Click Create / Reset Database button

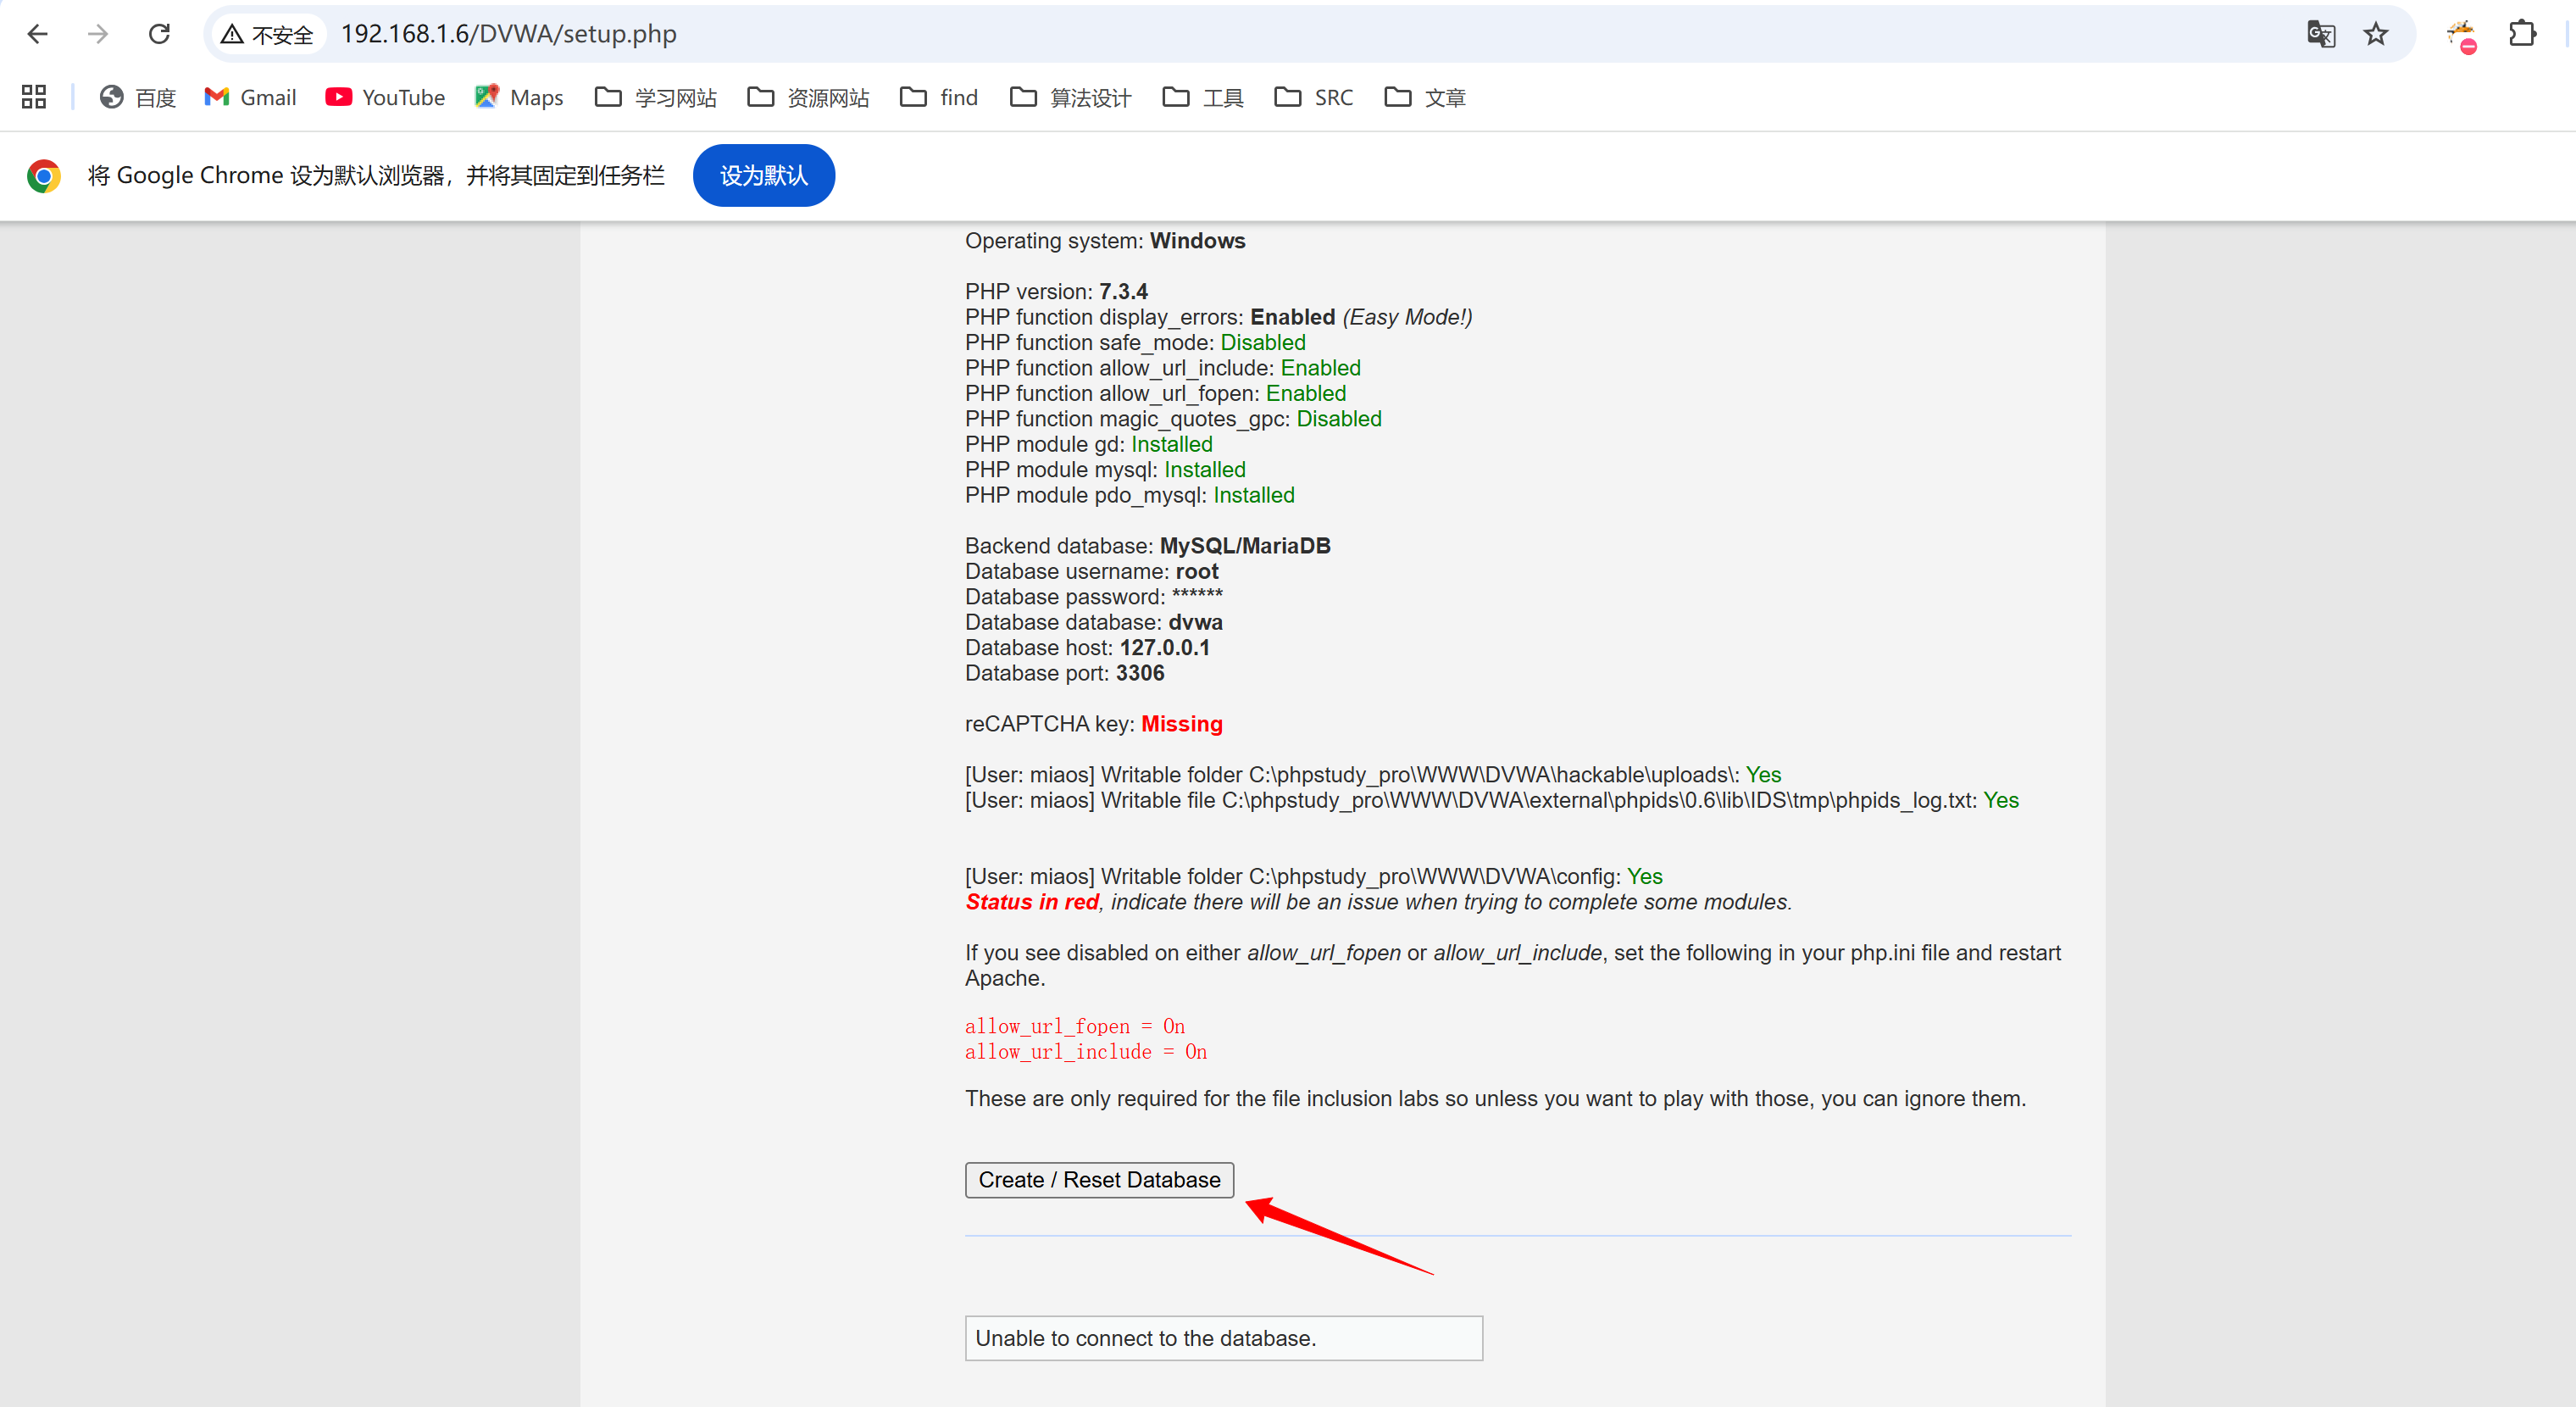coord(1099,1180)
